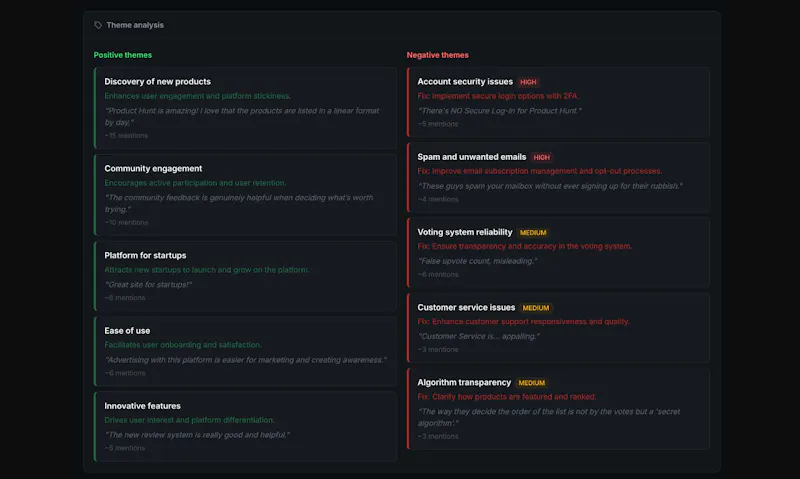Open the Discovery of new products card
Screen dimensions: 800x479
click(245, 108)
